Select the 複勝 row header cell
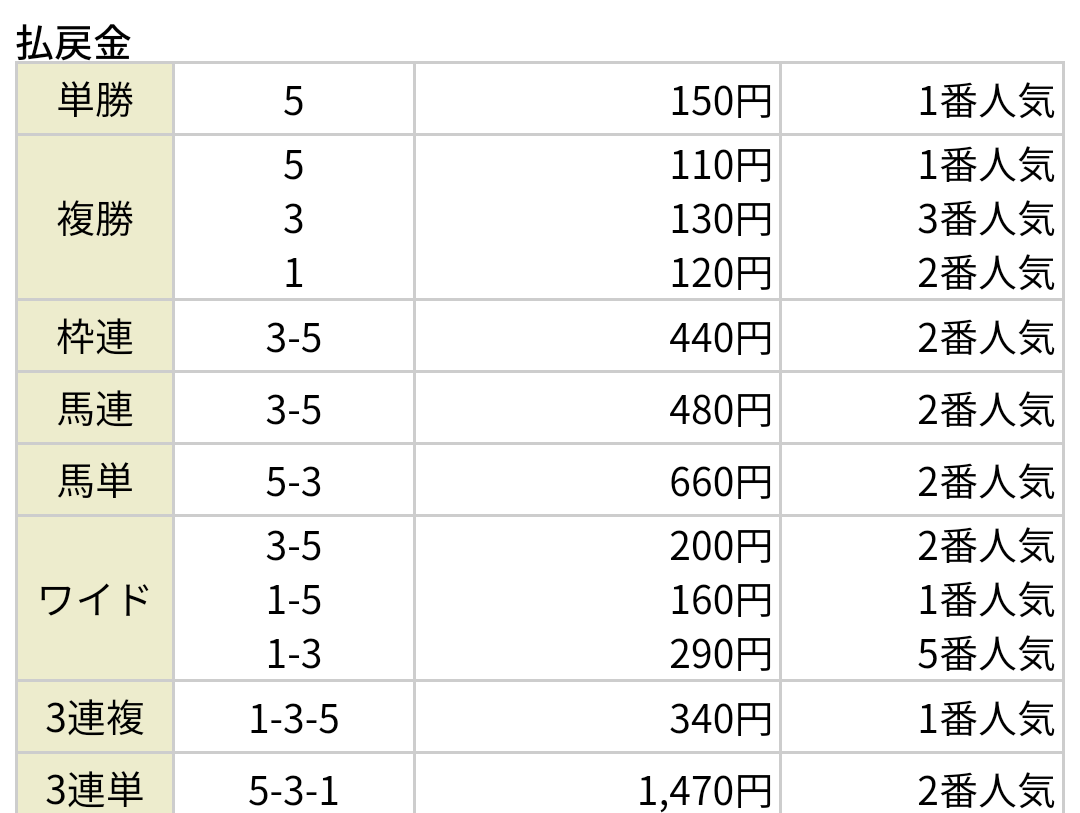 [95, 218]
